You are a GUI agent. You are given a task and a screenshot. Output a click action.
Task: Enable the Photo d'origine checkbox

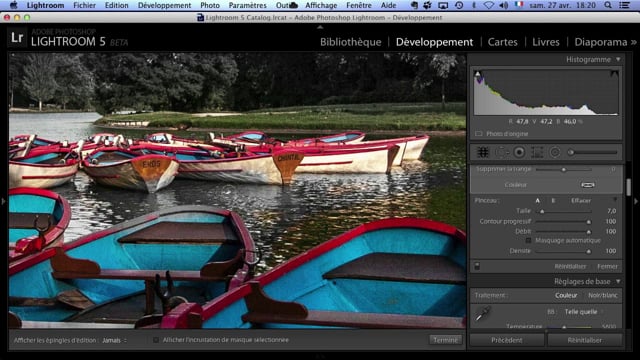479,134
